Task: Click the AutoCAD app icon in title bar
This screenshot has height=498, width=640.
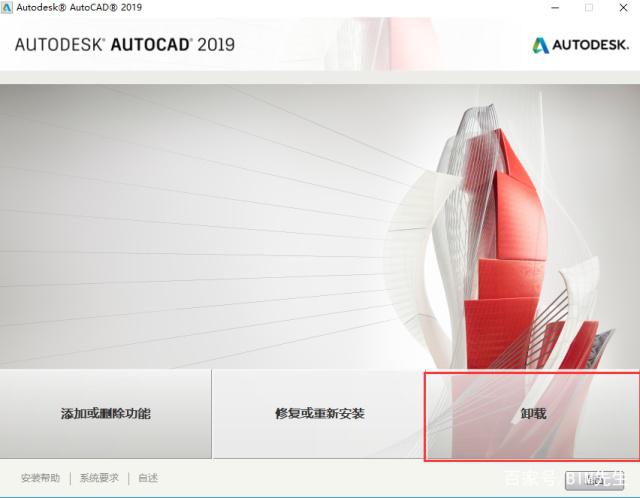Action: click(x=7, y=7)
